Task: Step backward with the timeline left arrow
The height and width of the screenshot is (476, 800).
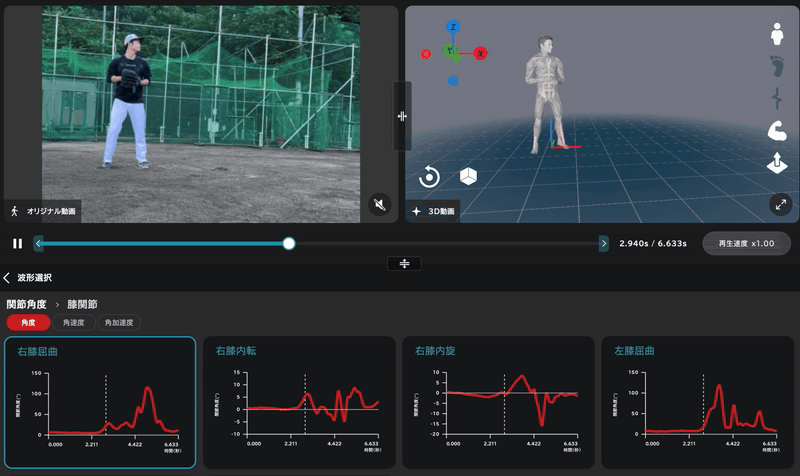Action: click(x=38, y=244)
